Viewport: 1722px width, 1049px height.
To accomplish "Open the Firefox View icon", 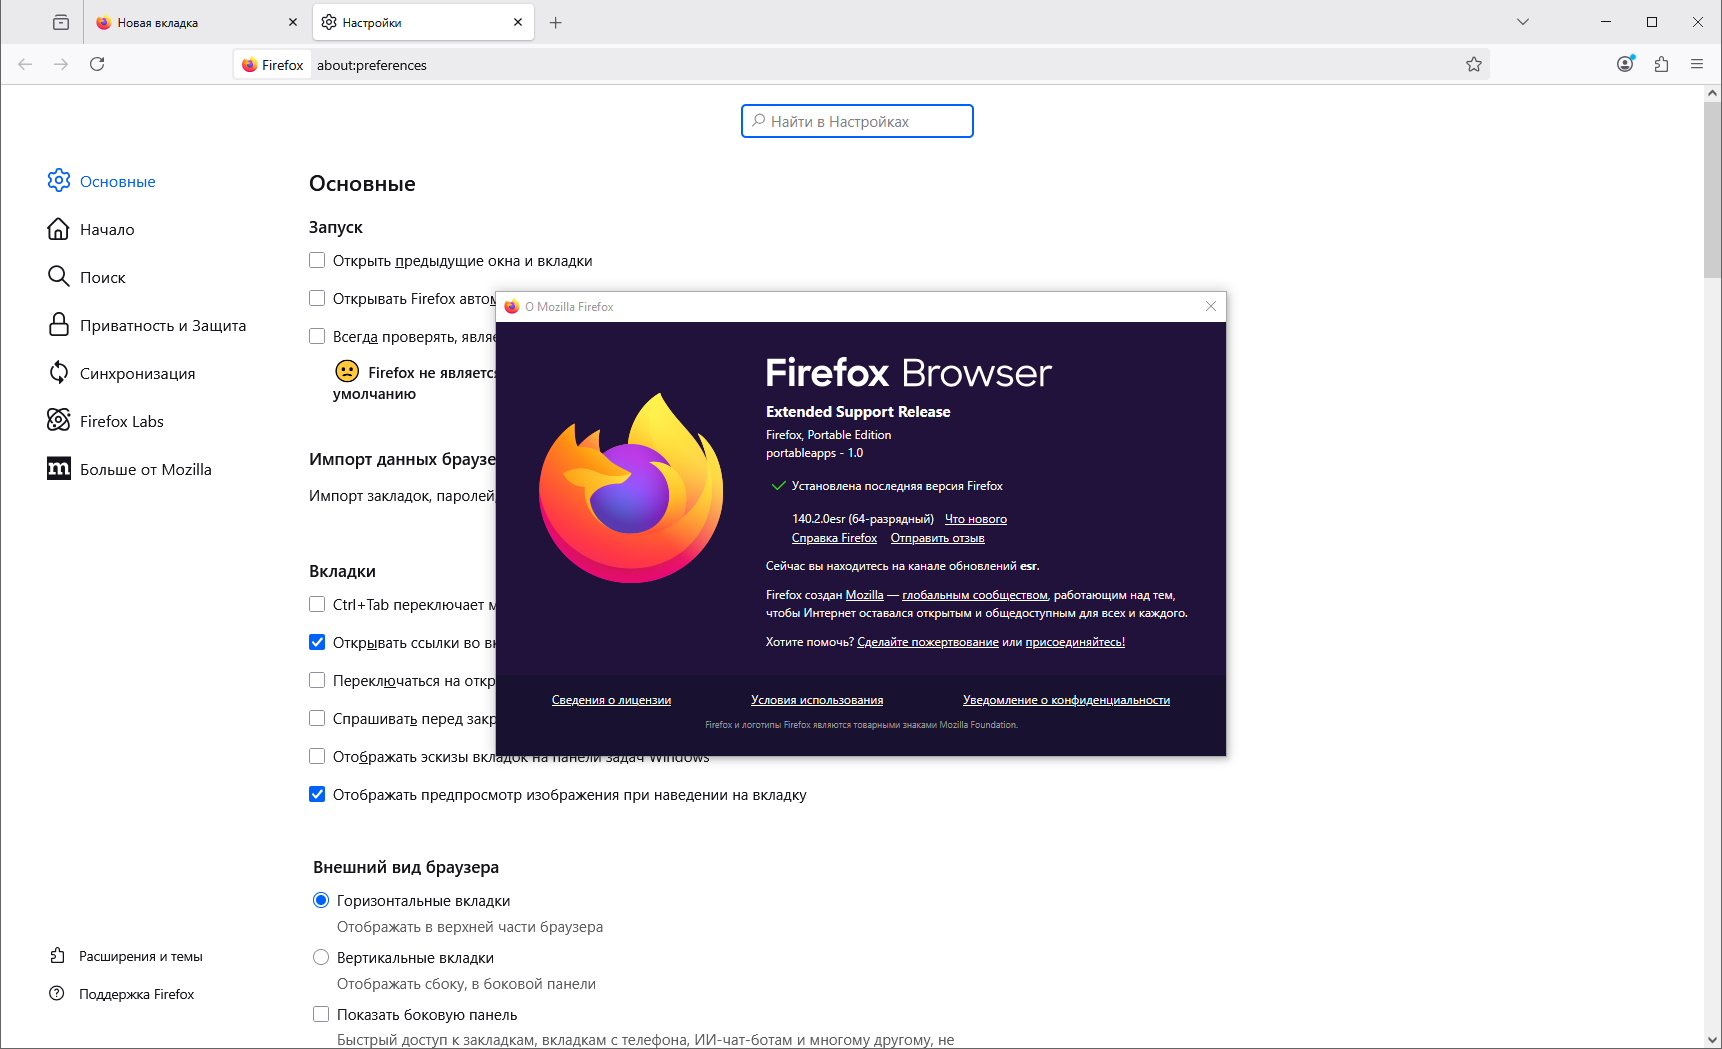I will pos(61,22).
